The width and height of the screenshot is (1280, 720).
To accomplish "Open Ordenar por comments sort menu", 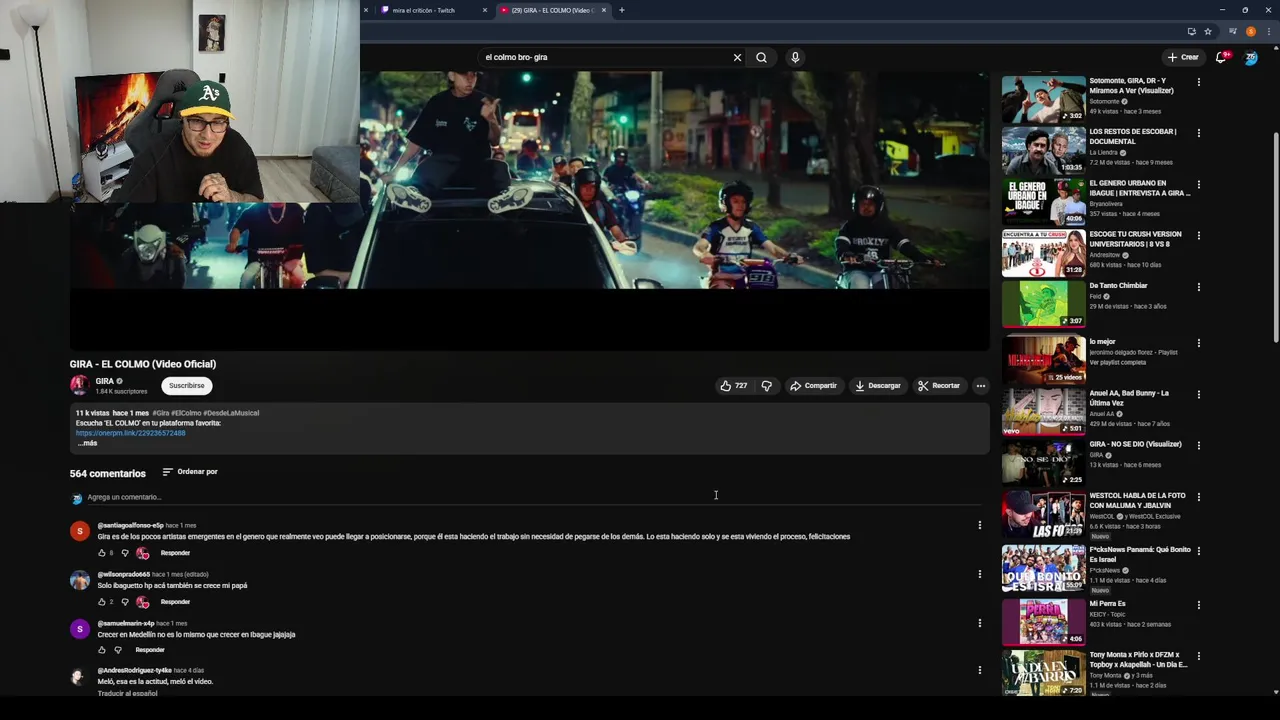I will click(x=190, y=472).
